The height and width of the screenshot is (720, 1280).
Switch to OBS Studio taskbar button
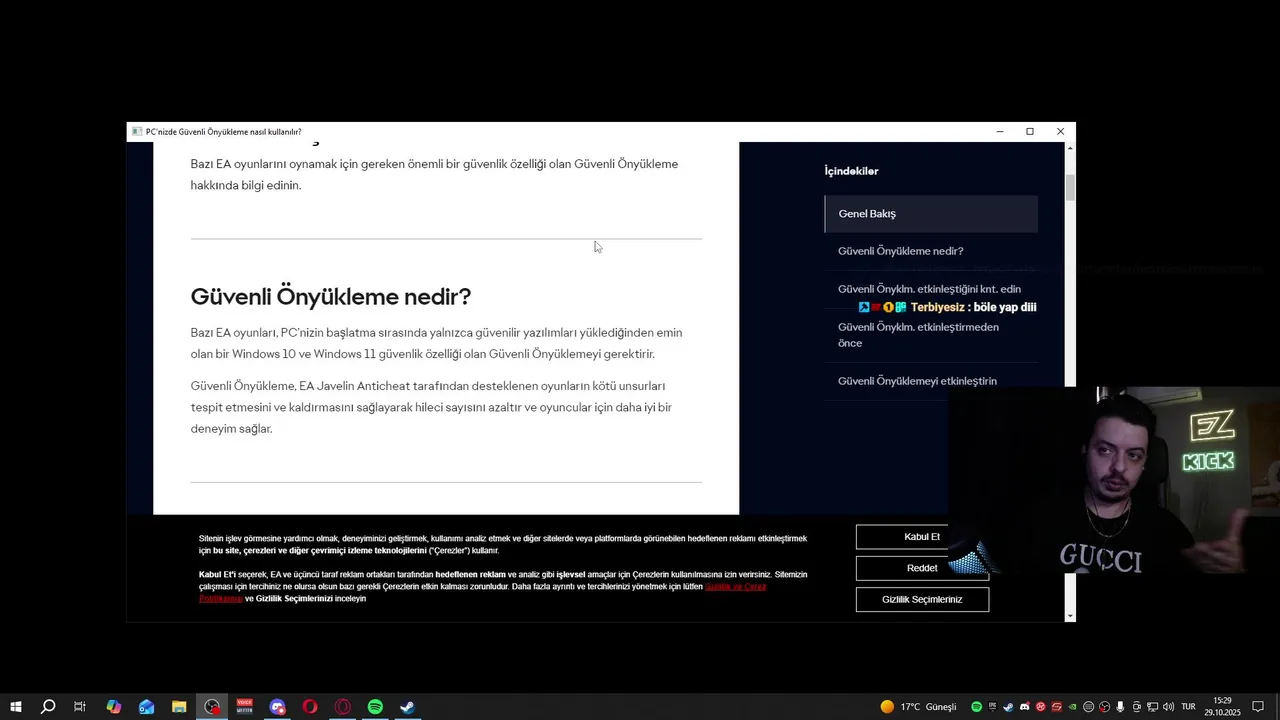click(212, 707)
